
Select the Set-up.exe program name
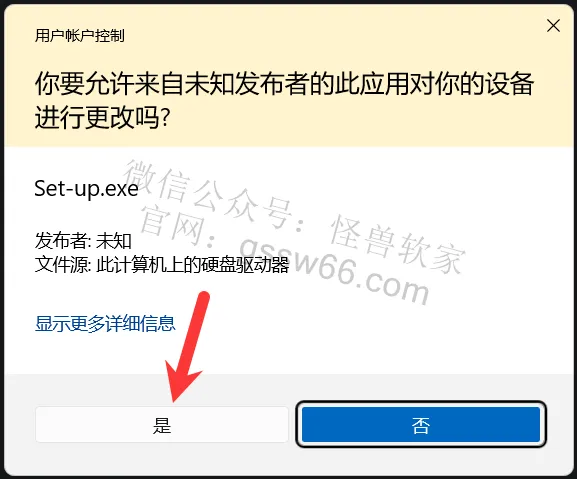tap(86, 188)
